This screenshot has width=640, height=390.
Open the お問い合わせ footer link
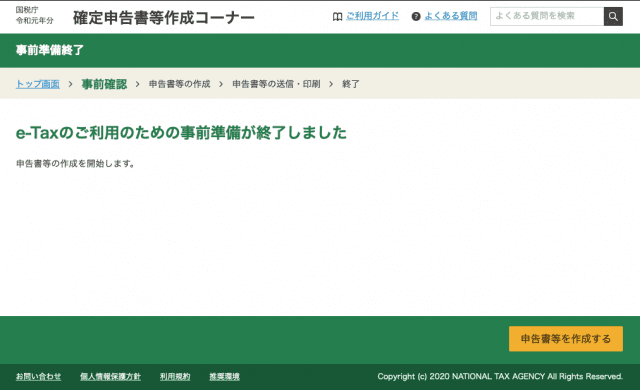[x=38, y=377]
